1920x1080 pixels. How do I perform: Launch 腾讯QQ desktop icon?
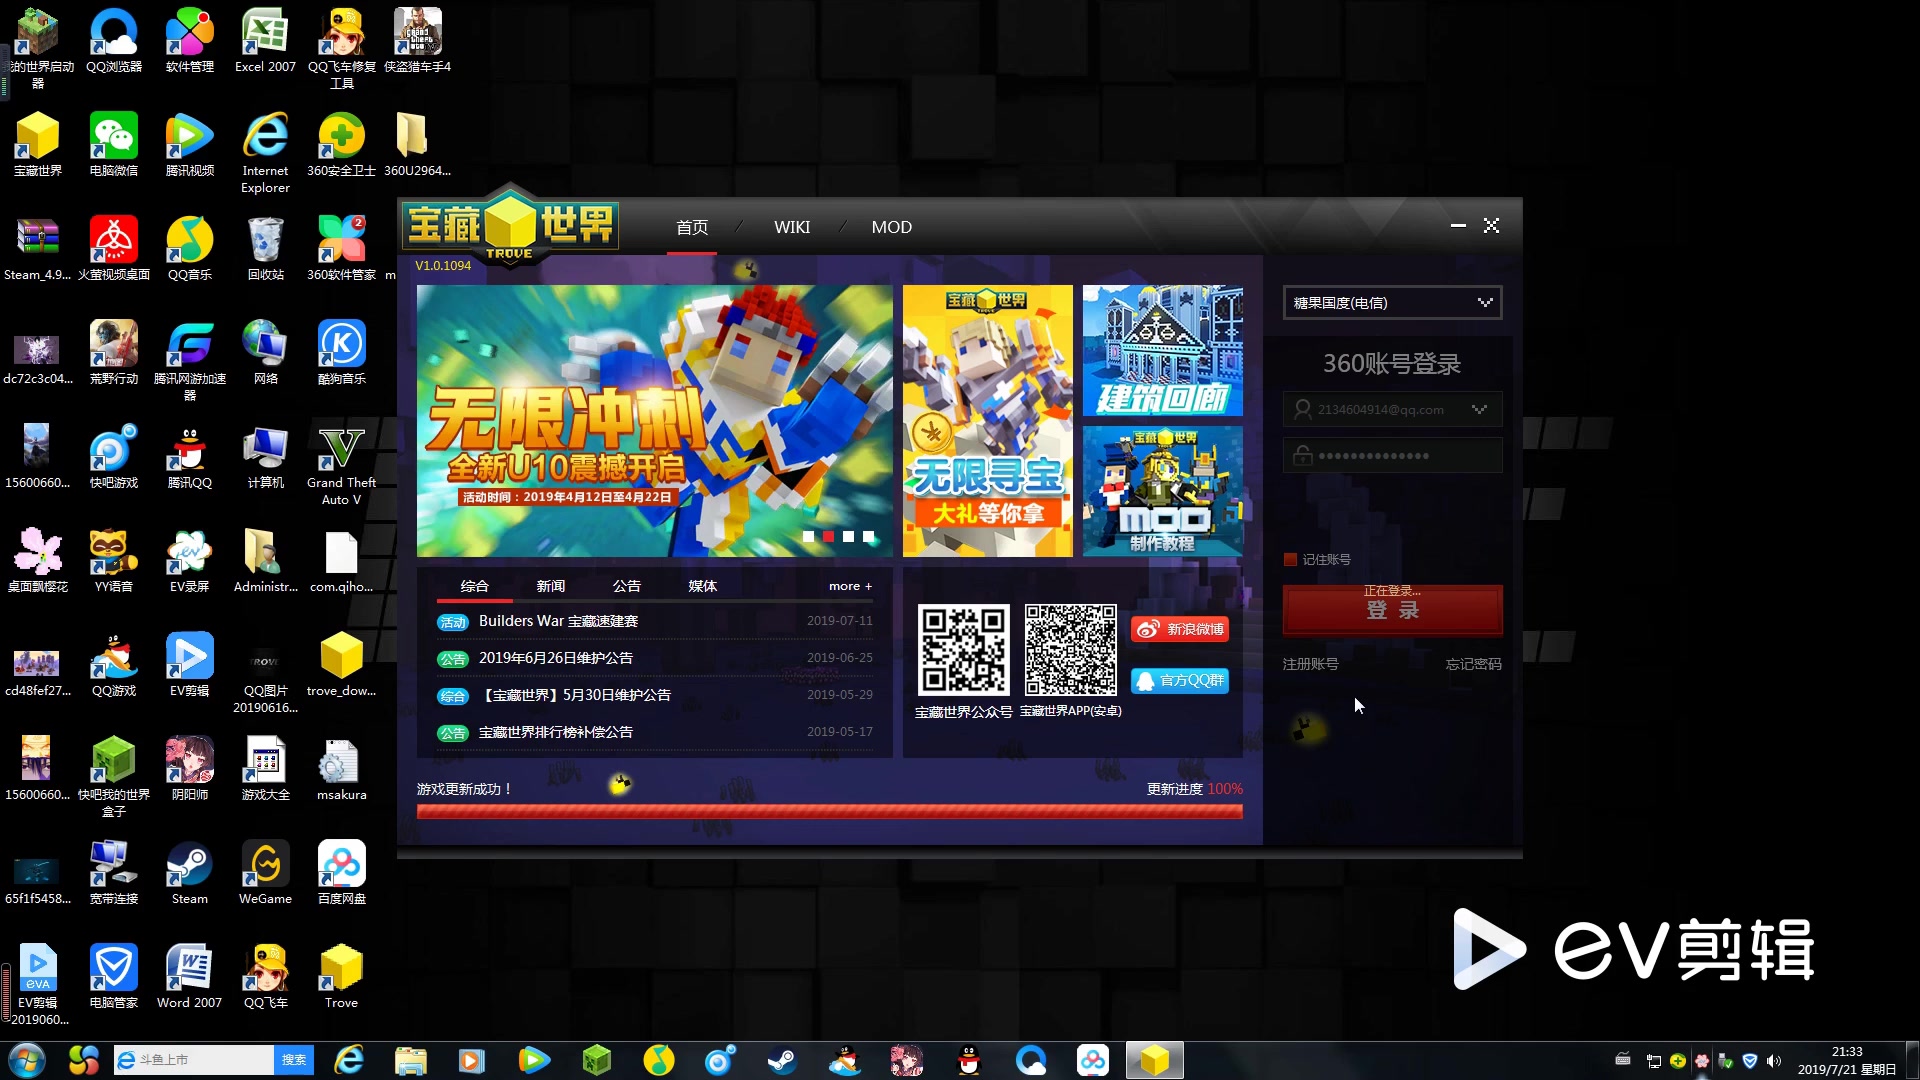coord(190,457)
